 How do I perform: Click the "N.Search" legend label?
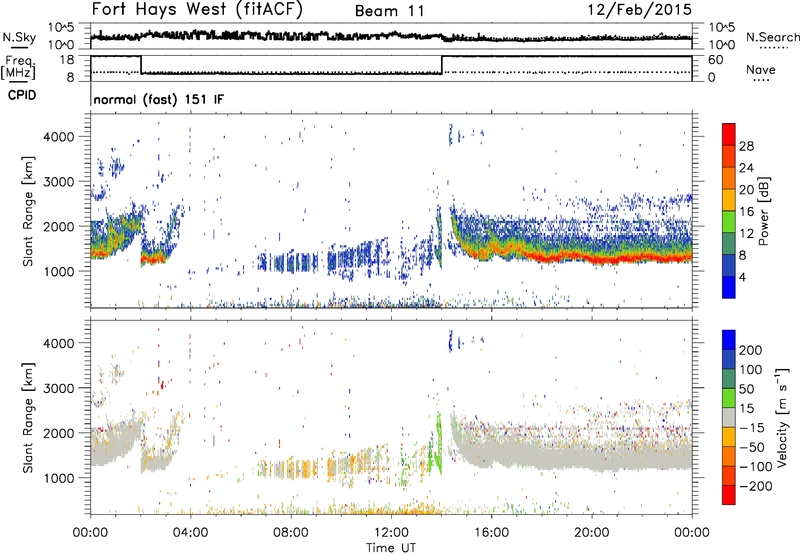tap(772, 37)
